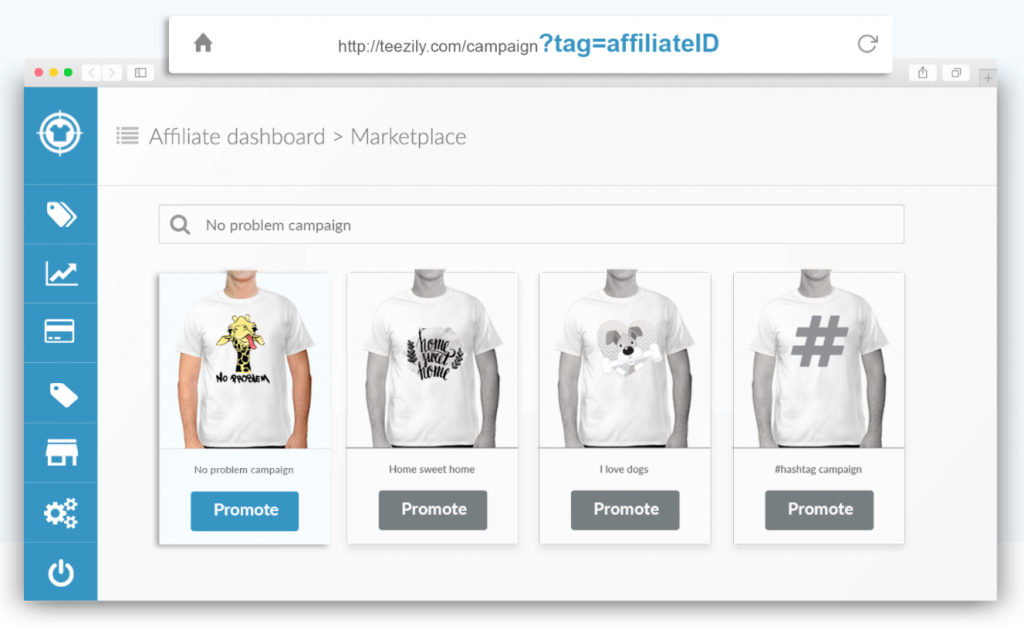
Task: Open the double tags sidebar icon
Action: click(x=61, y=214)
